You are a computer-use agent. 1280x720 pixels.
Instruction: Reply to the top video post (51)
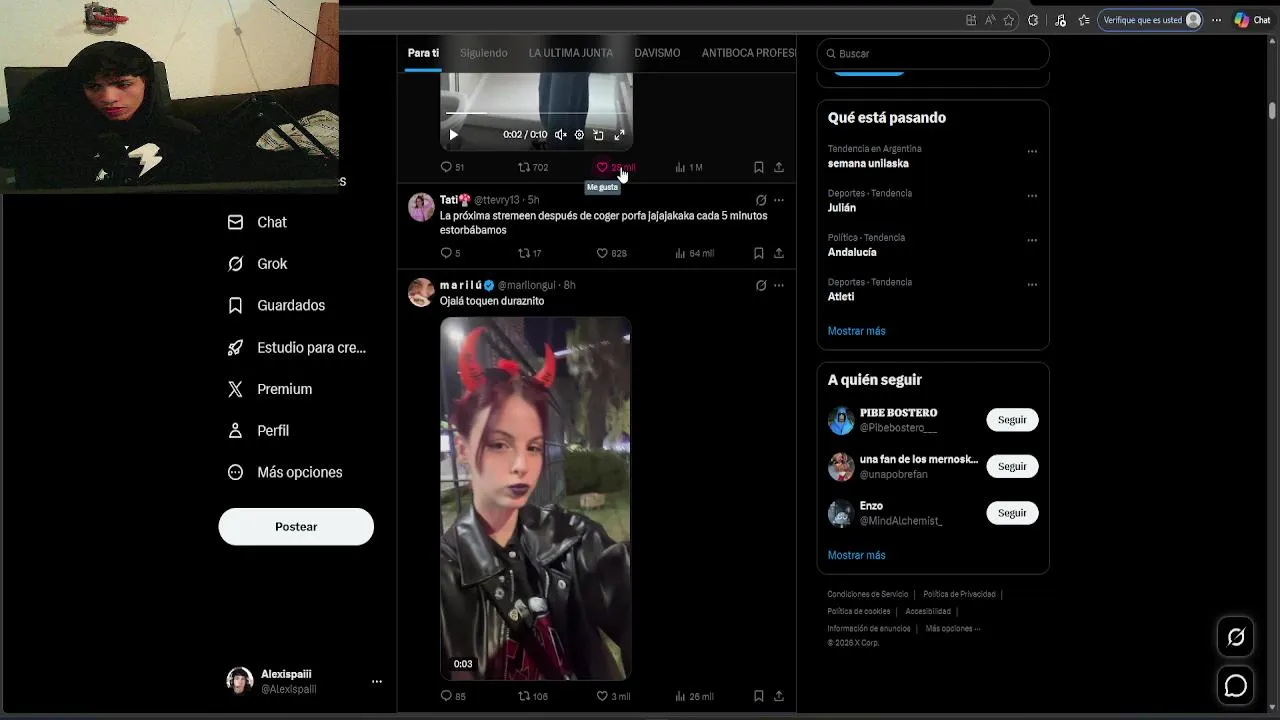pyautogui.click(x=452, y=167)
